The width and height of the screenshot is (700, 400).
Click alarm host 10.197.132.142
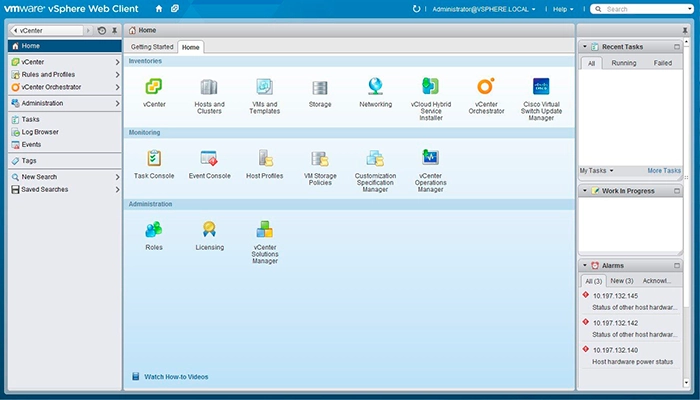[x=615, y=323]
